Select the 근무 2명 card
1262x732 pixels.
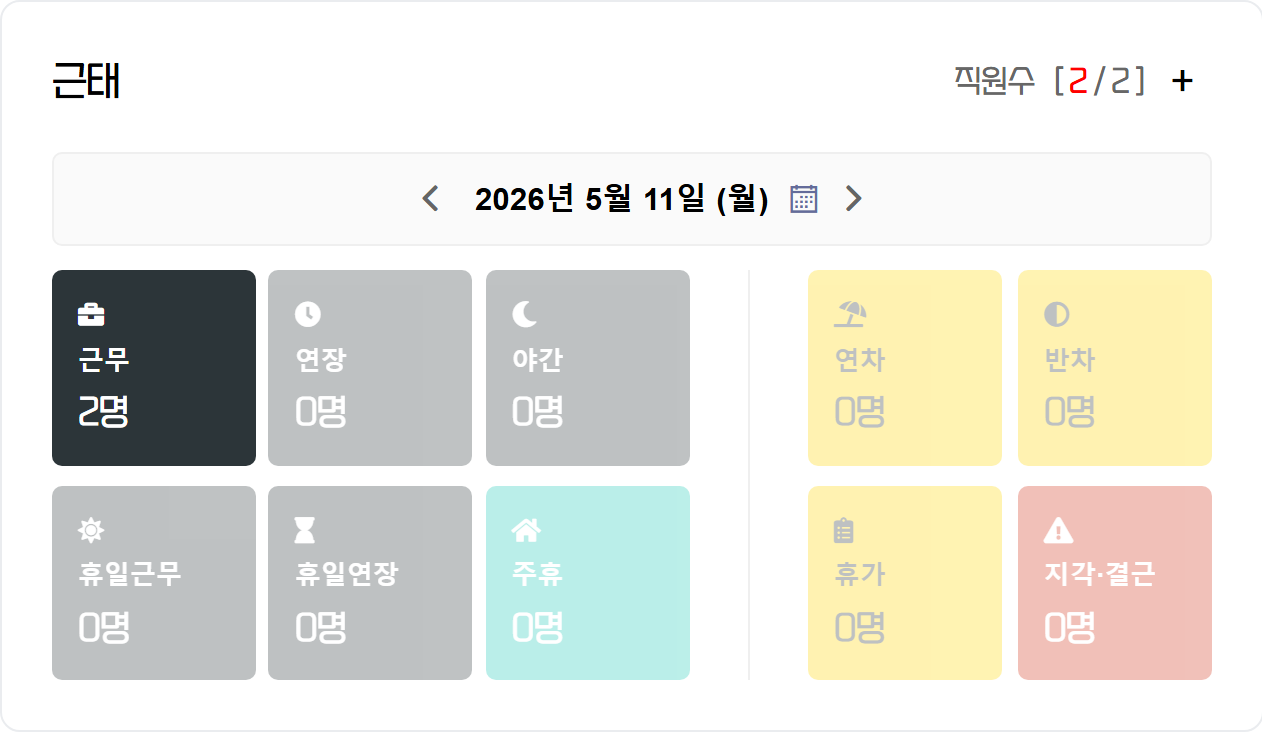(x=154, y=368)
